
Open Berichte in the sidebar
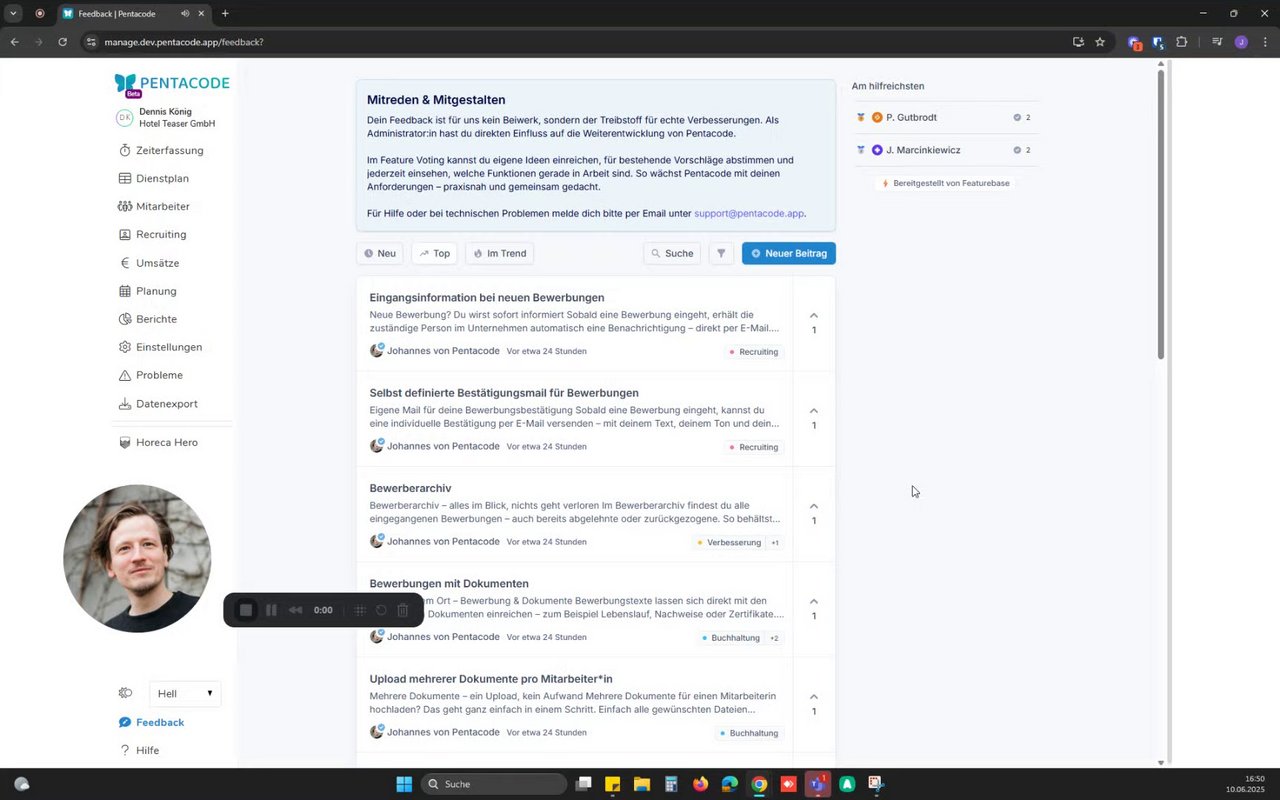(x=148, y=319)
